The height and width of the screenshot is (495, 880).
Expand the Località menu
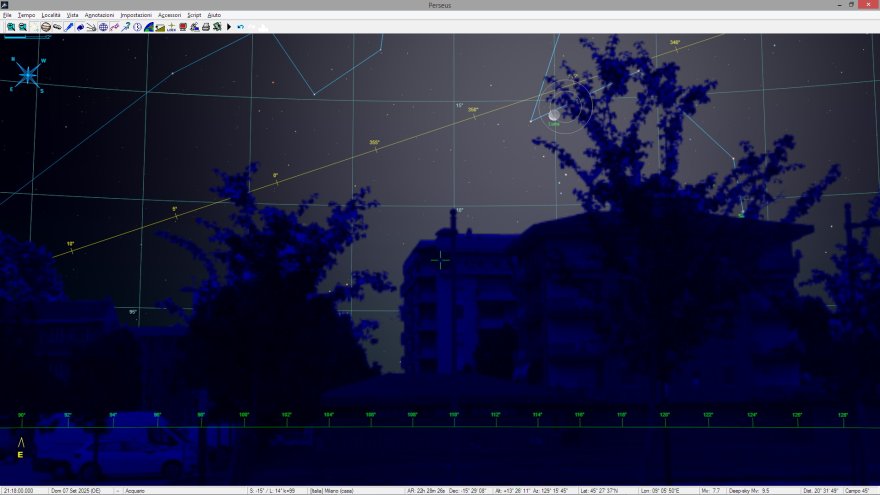pos(51,16)
